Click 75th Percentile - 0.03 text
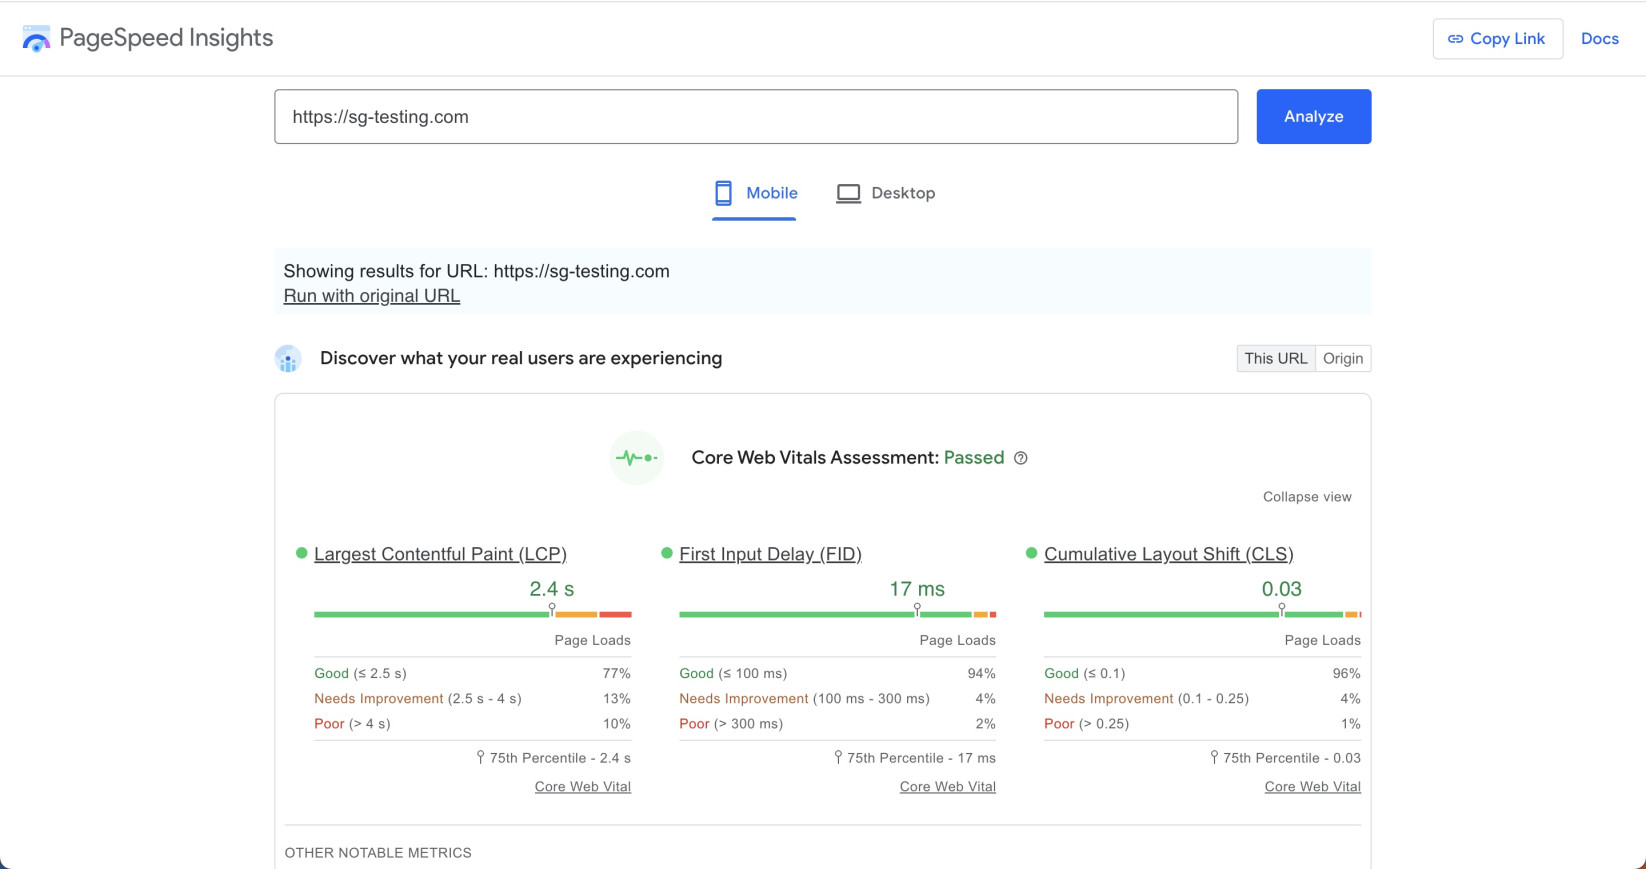The width and height of the screenshot is (1646, 869). [1292, 758]
